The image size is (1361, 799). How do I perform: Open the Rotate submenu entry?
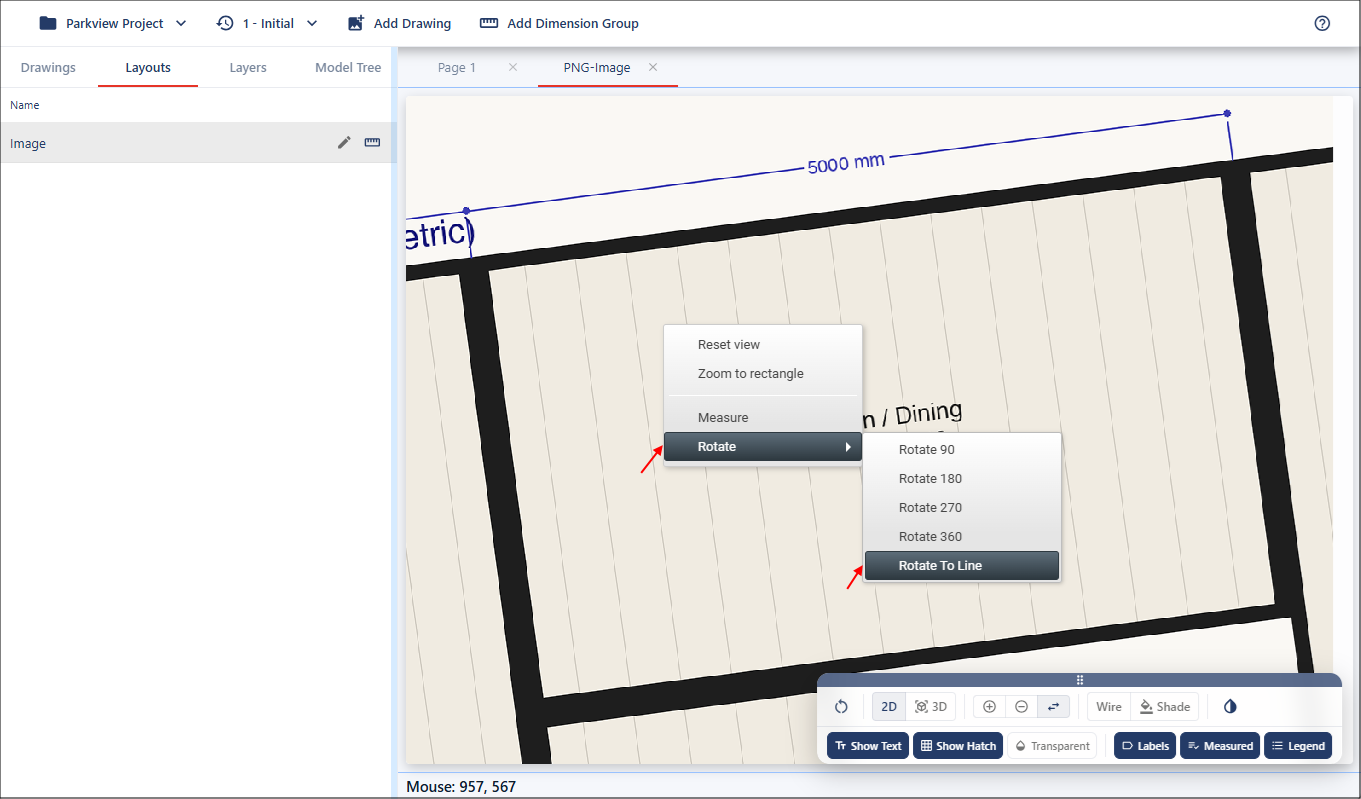tap(763, 446)
